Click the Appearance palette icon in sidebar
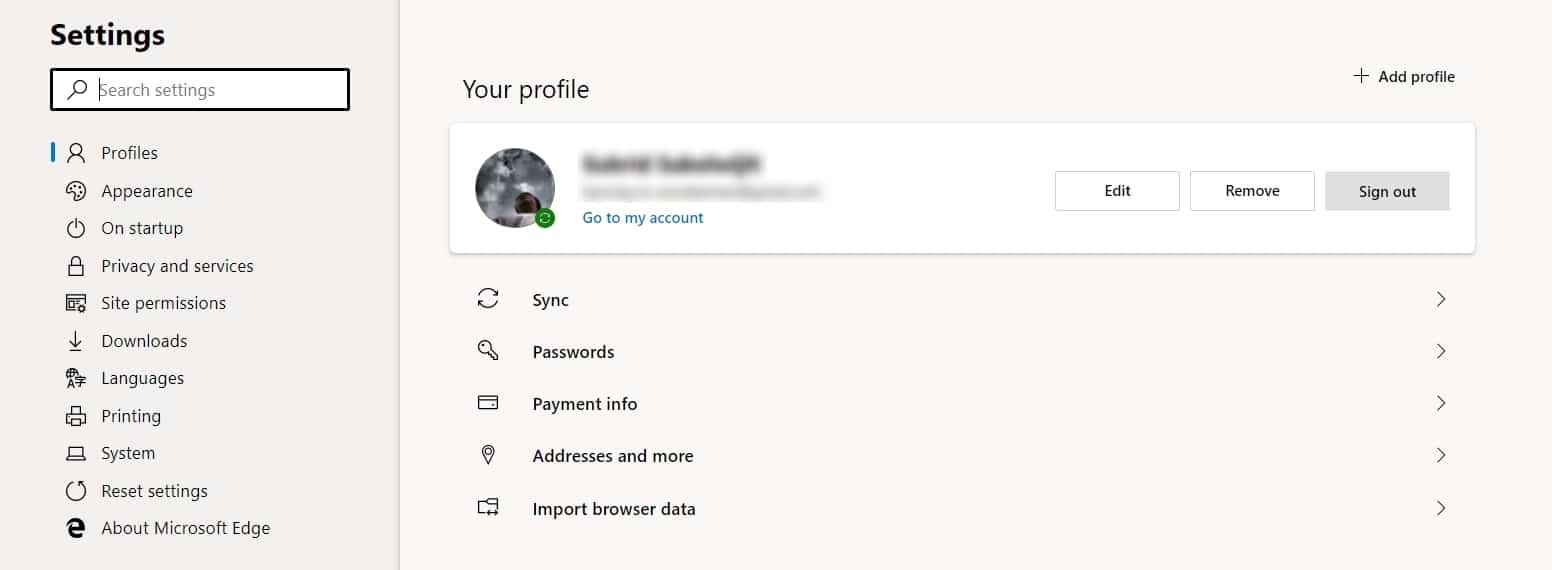1552x570 pixels. pyautogui.click(x=76, y=191)
